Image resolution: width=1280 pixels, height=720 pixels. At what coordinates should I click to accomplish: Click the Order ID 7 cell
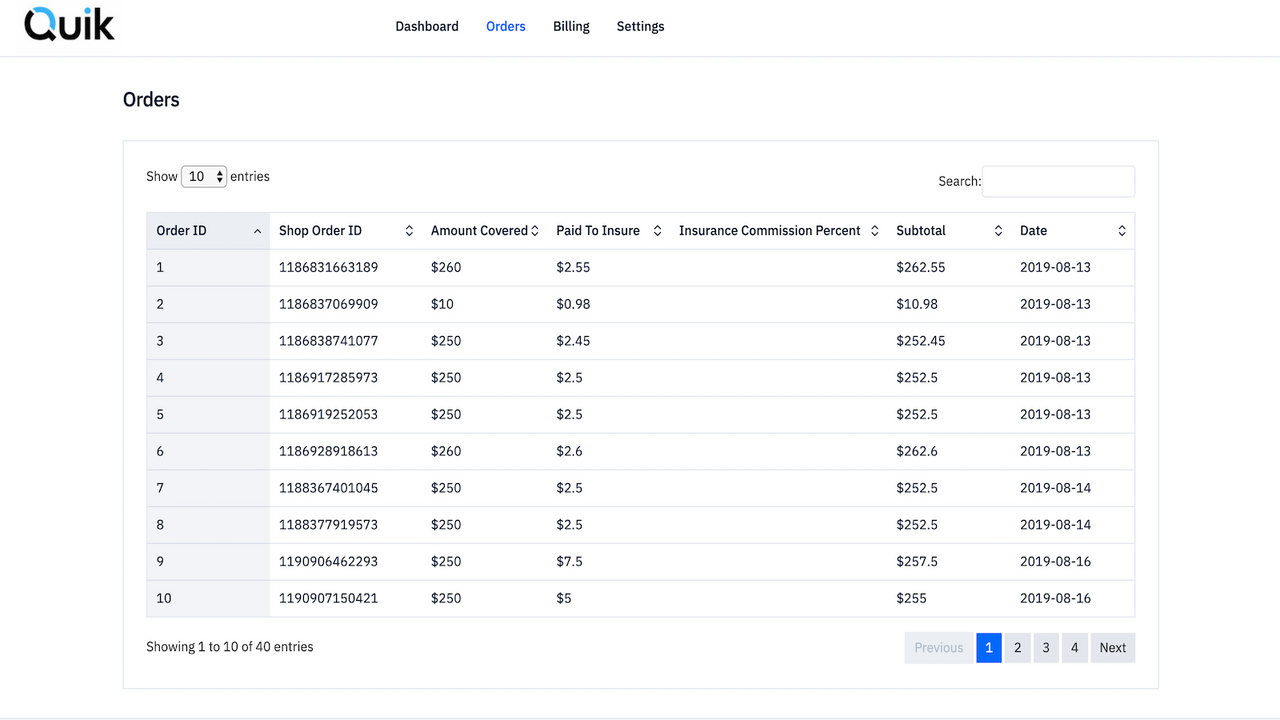coord(208,488)
